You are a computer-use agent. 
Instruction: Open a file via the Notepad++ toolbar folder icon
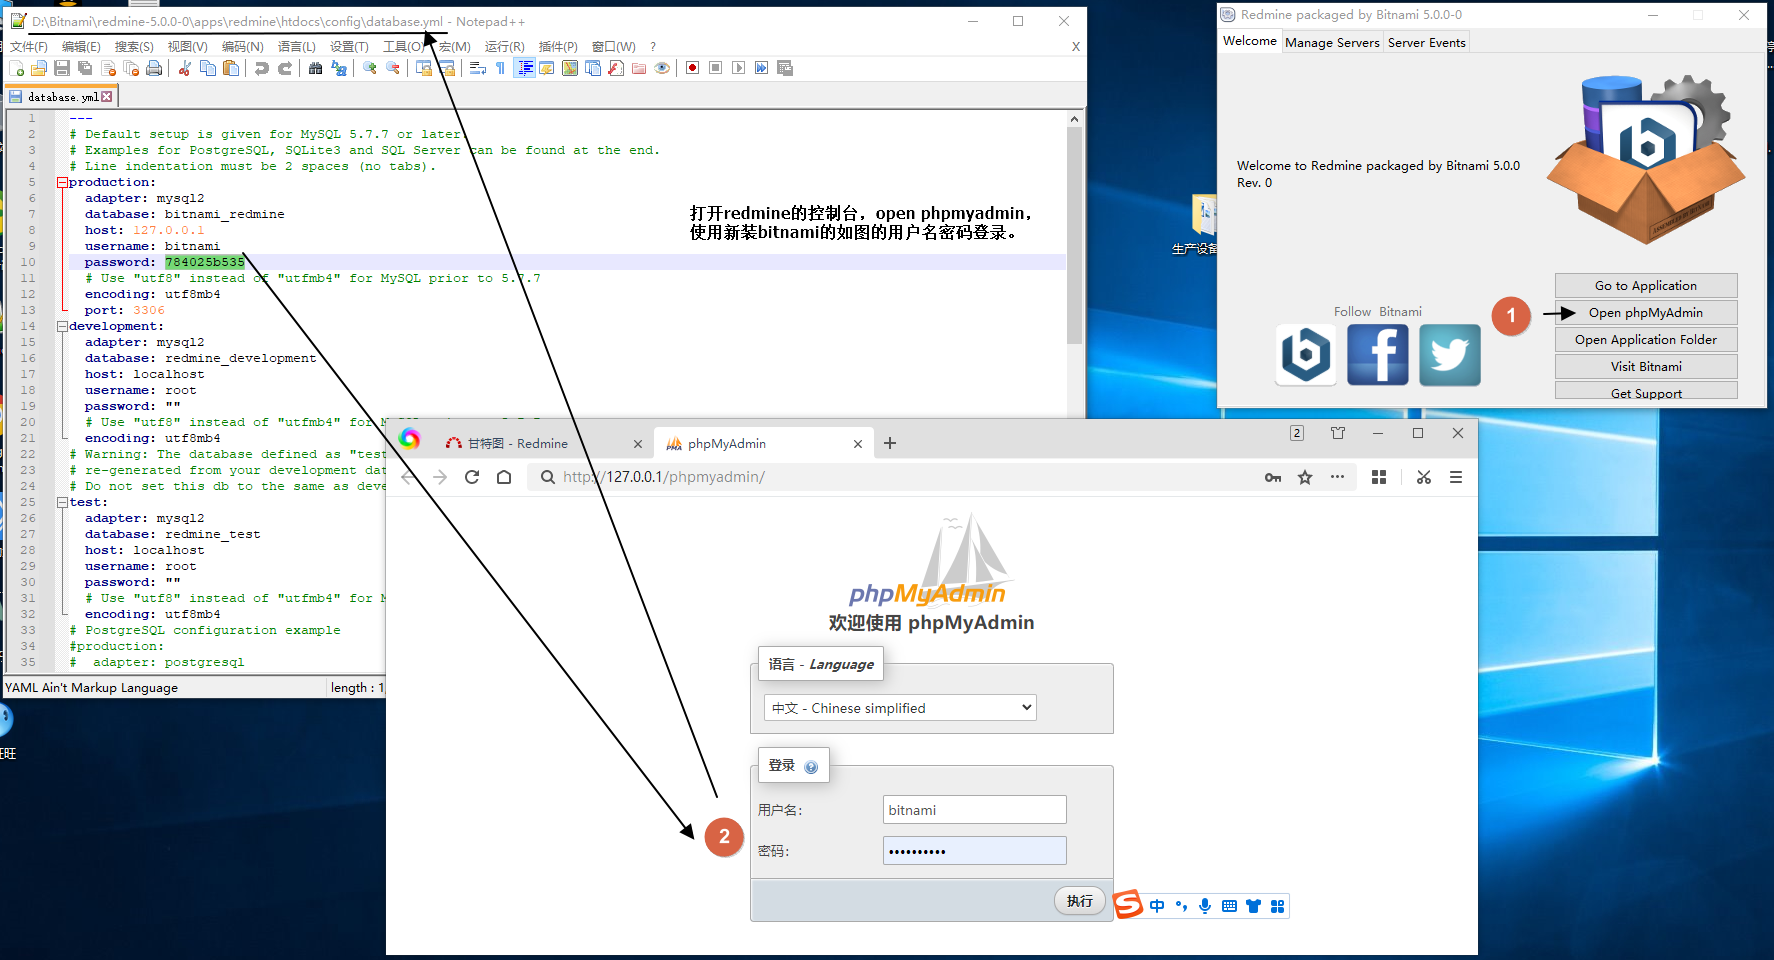[x=39, y=68]
